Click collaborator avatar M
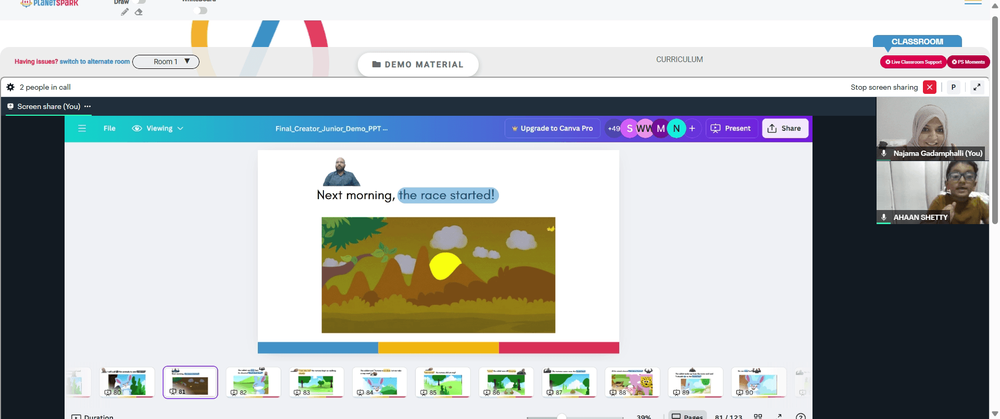 point(661,128)
